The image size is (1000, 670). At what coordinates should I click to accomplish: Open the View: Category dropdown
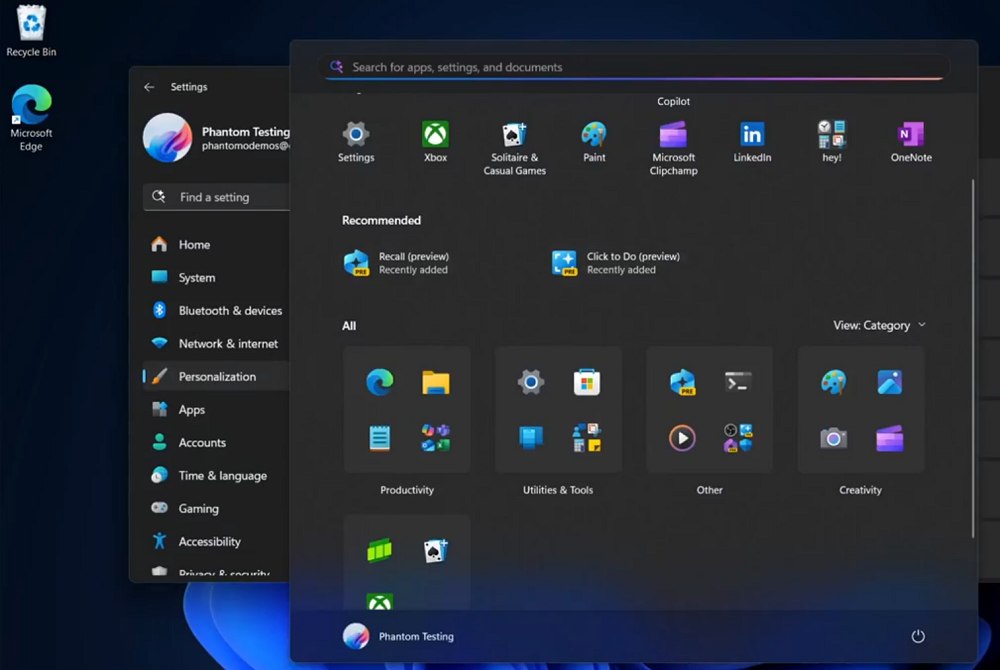coord(879,325)
